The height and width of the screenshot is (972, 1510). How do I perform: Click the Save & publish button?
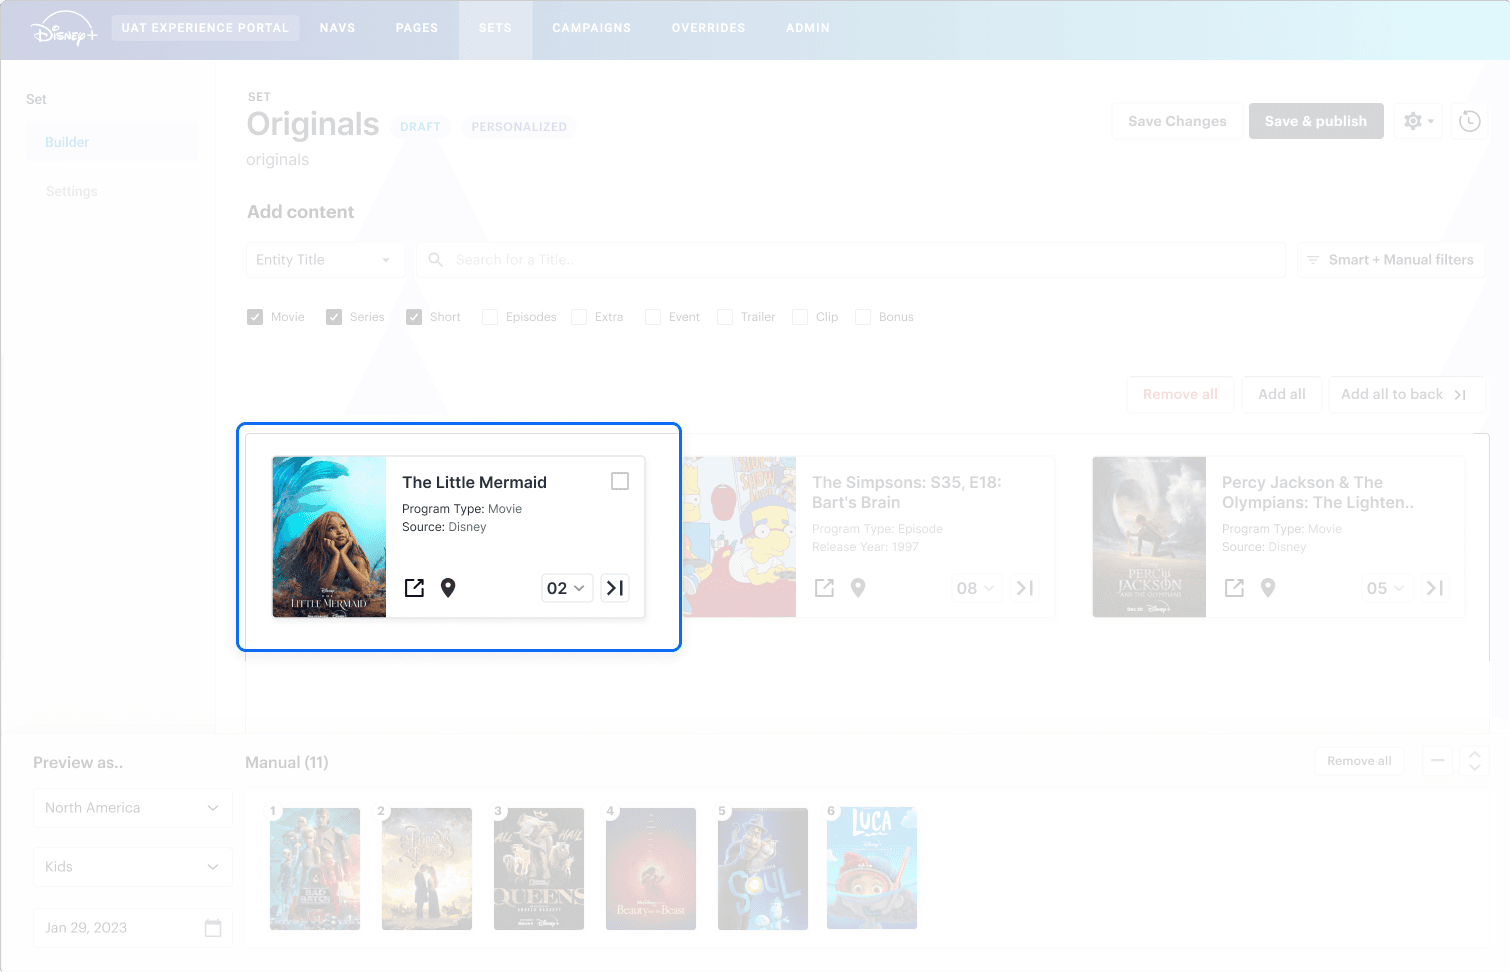tap(1315, 121)
